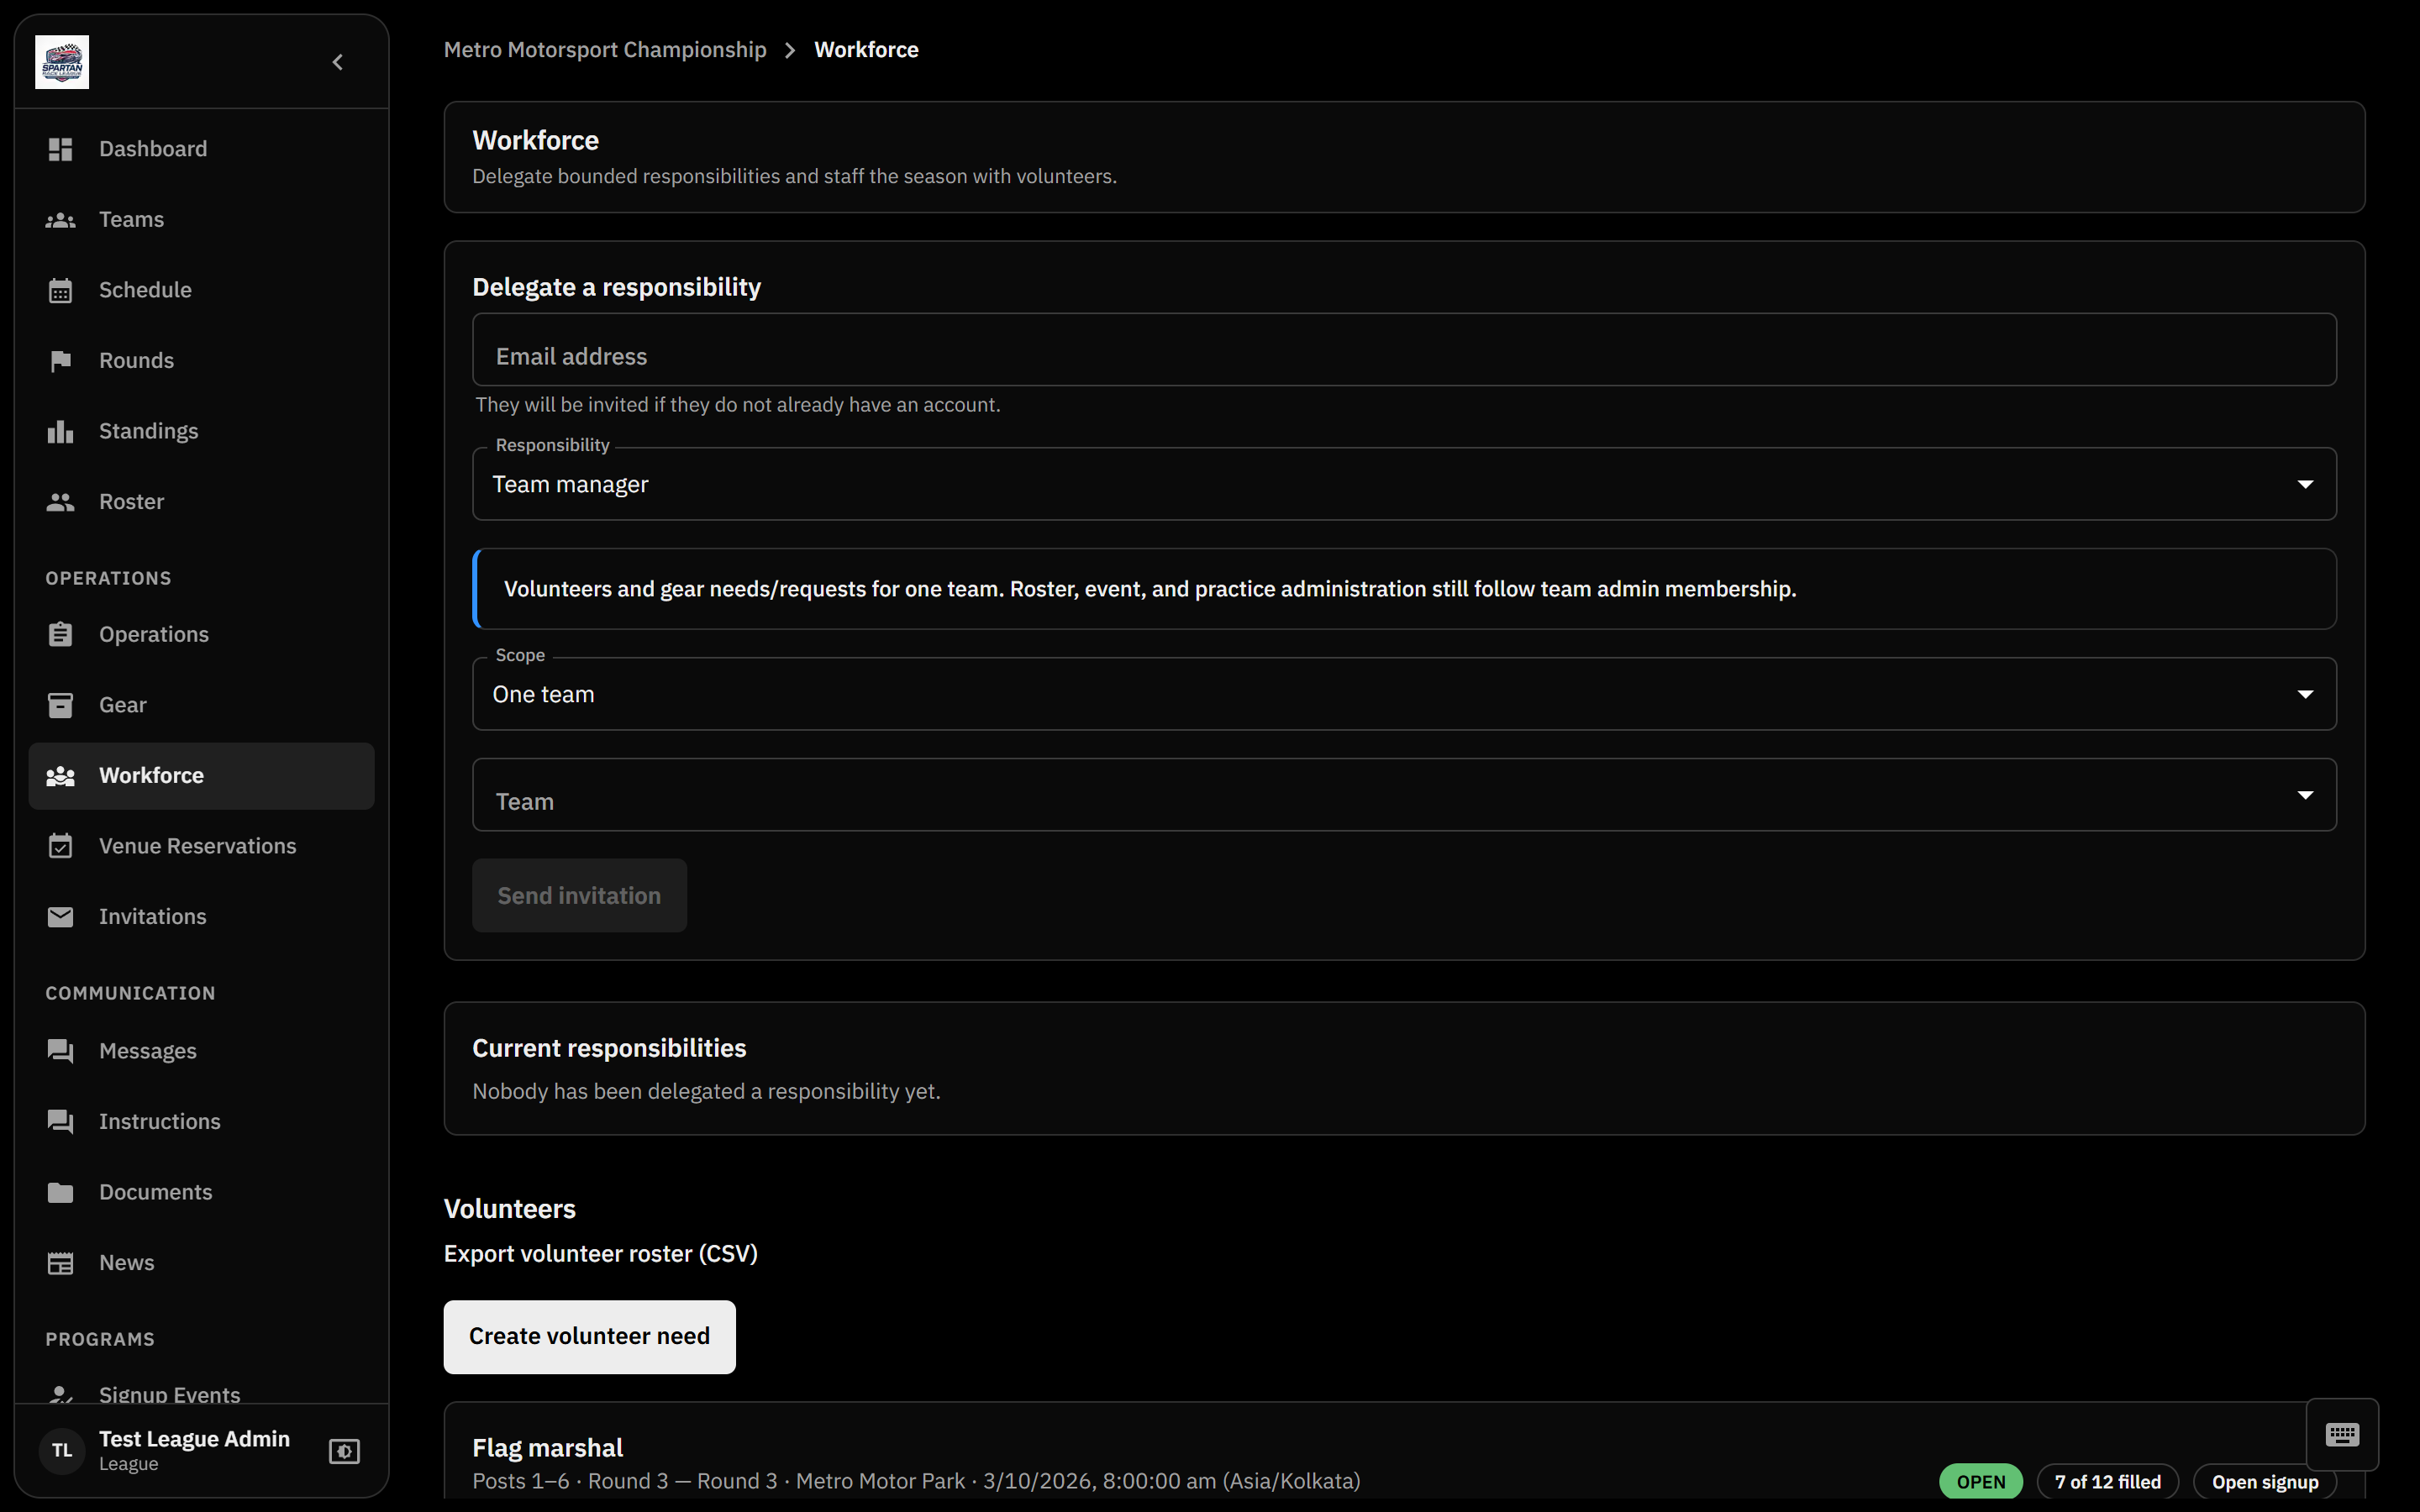The height and width of the screenshot is (1512, 2420).
Task: Click Export volunteer roster (CSV) link
Action: click(x=601, y=1254)
